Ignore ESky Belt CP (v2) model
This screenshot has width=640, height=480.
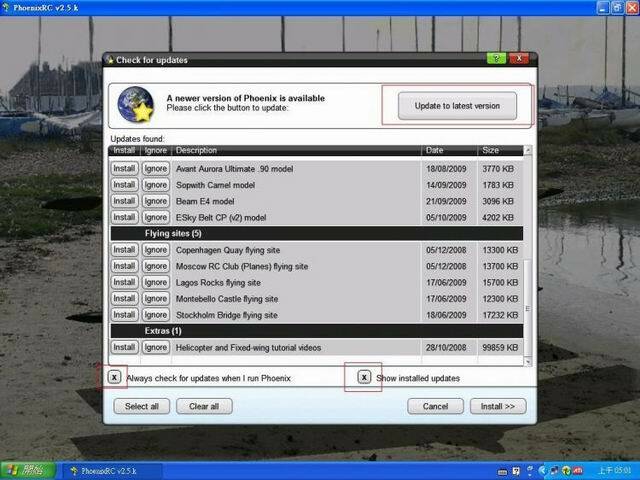pyautogui.click(x=156, y=217)
